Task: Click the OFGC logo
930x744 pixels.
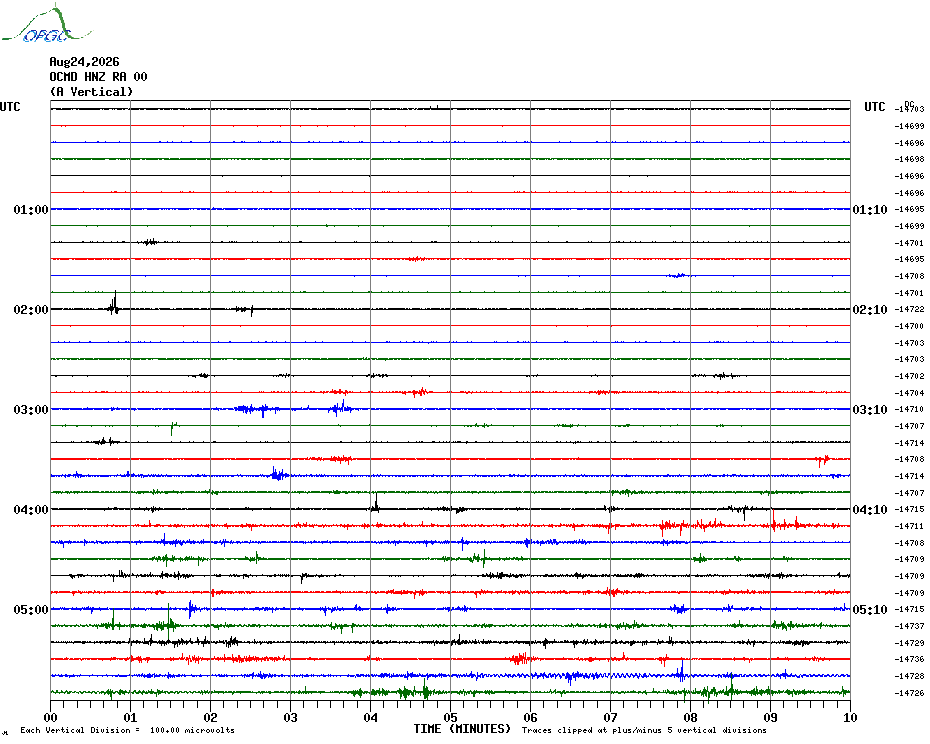Action: [46, 24]
